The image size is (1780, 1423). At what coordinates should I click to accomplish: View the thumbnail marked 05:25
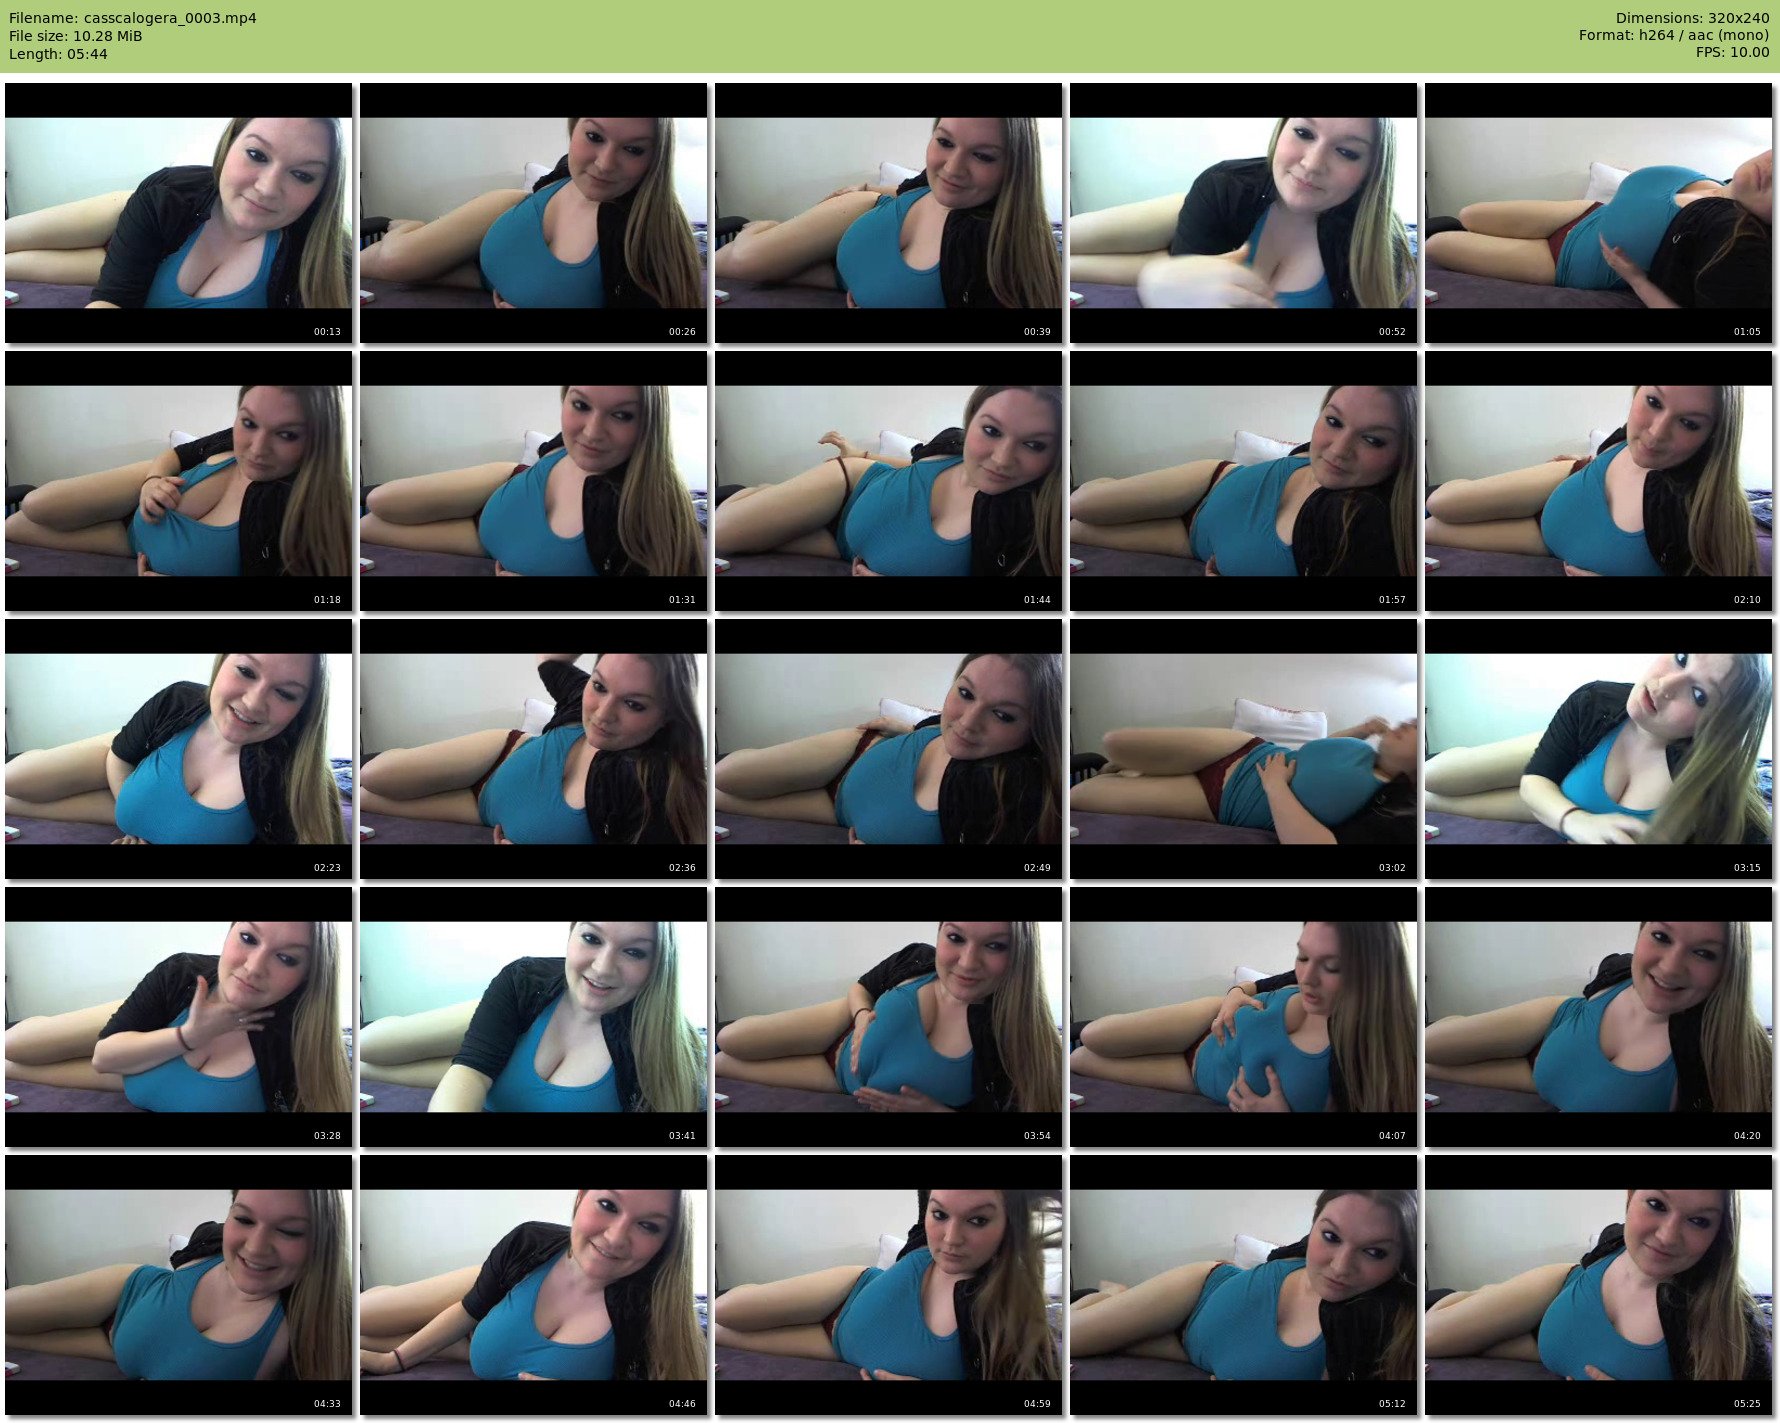click(1599, 1285)
